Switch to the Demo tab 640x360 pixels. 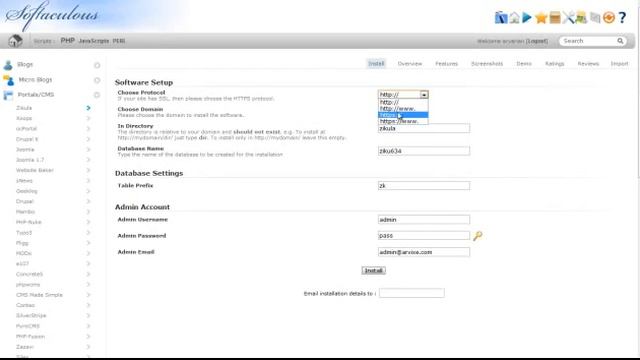point(524,64)
